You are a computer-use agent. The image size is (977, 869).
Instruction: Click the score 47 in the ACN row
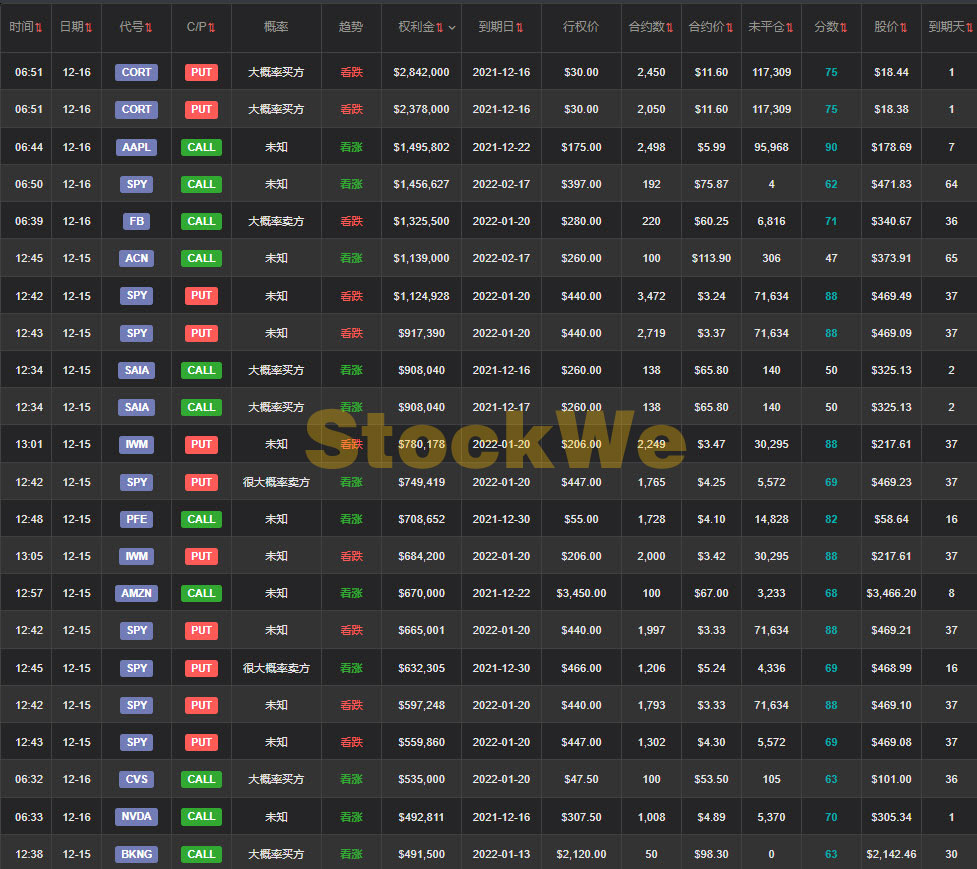831,258
